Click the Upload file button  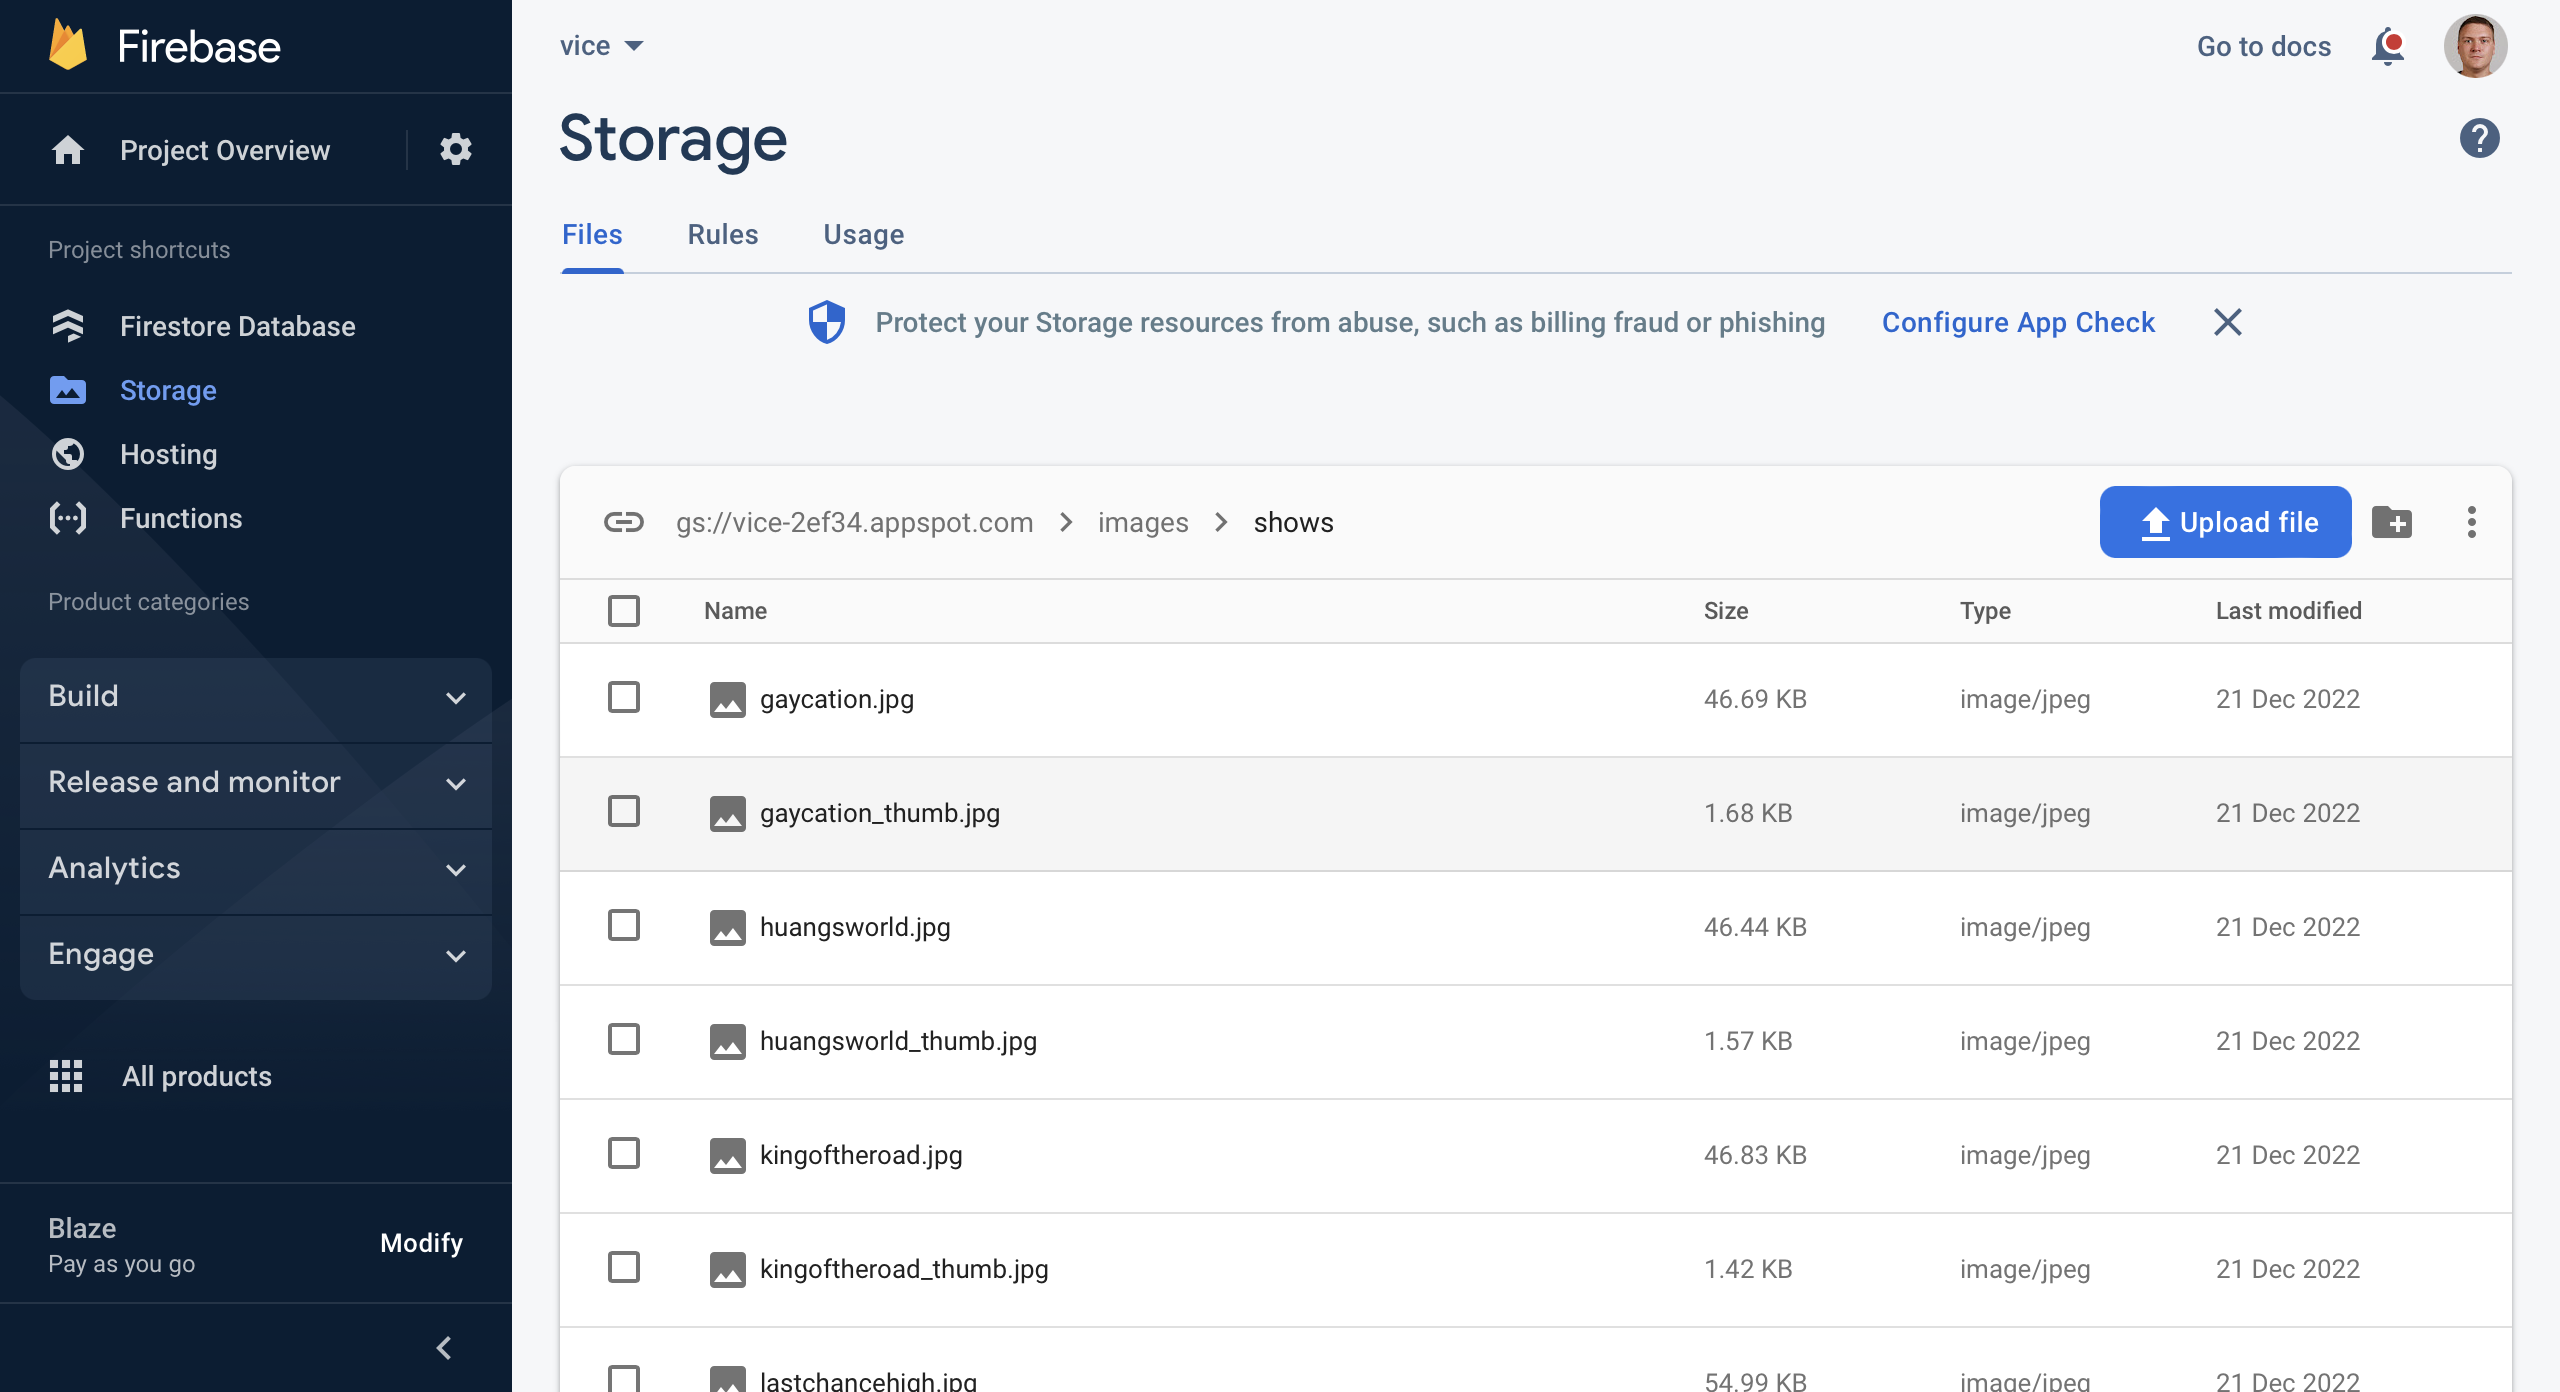click(x=2225, y=522)
